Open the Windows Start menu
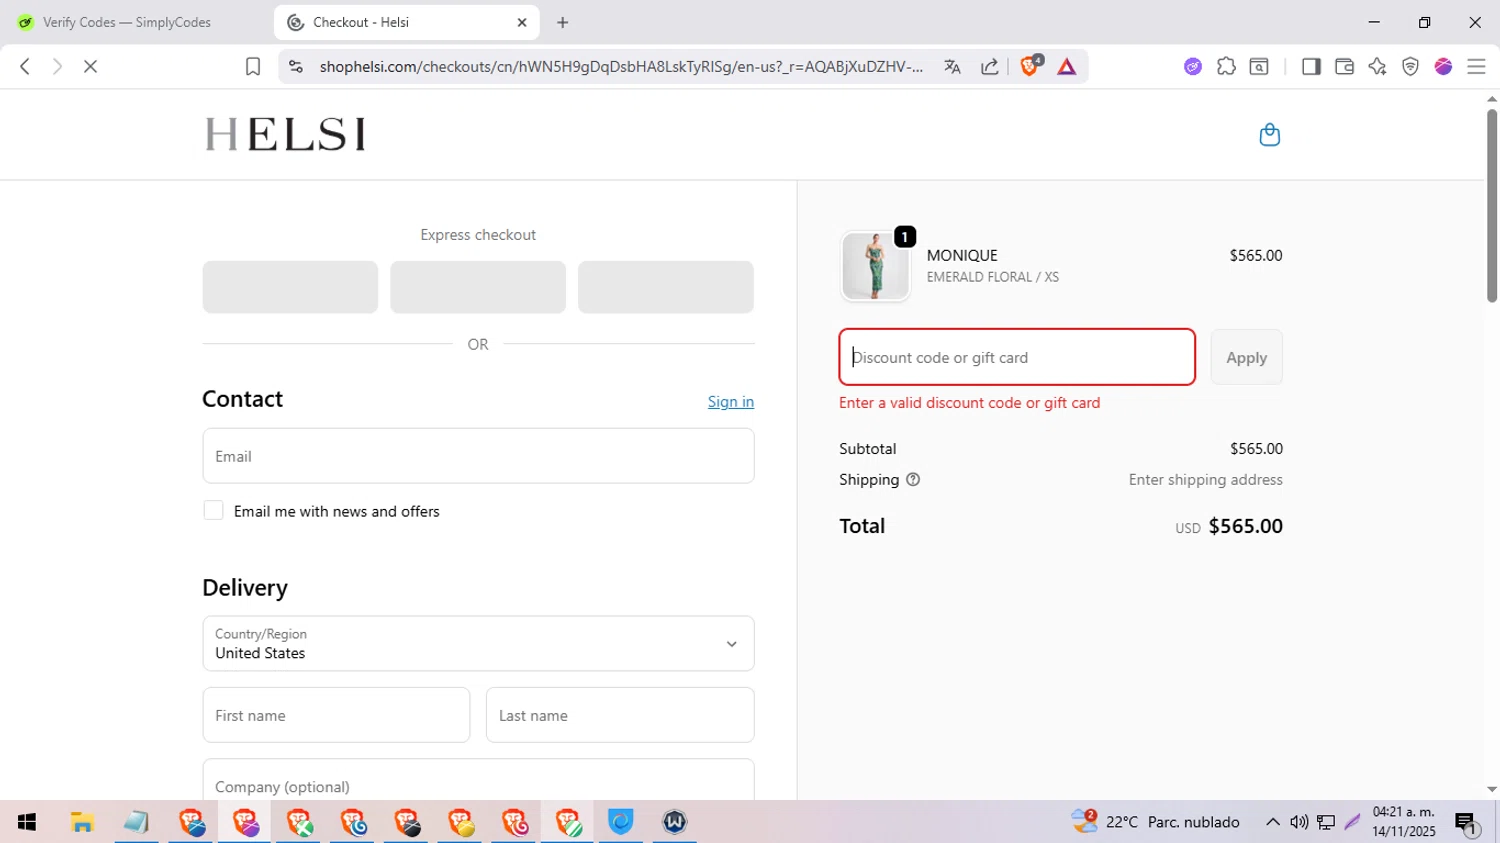The height and width of the screenshot is (843, 1500). click(27, 822)
